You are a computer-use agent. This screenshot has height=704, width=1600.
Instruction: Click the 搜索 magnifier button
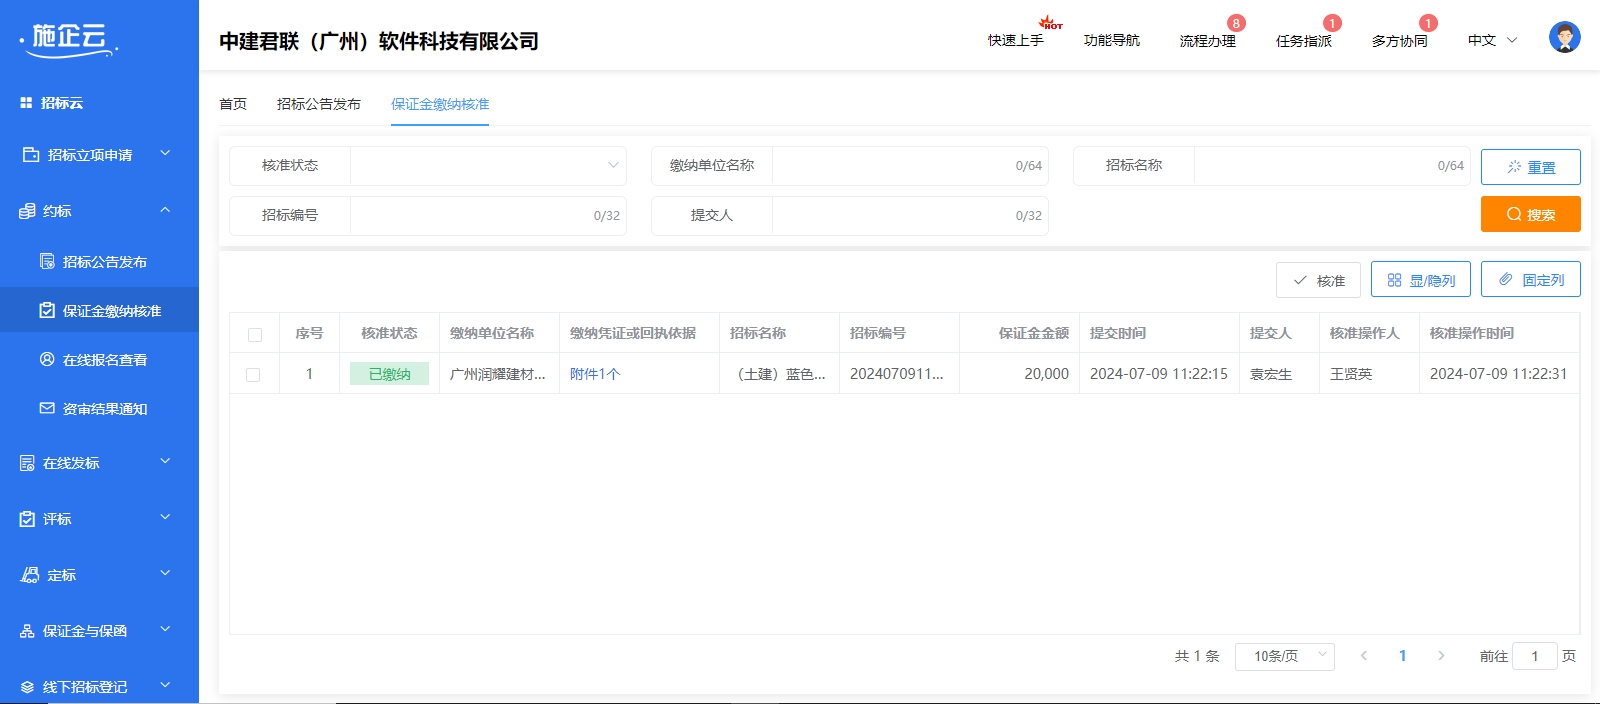click(x=1530, y=214)
